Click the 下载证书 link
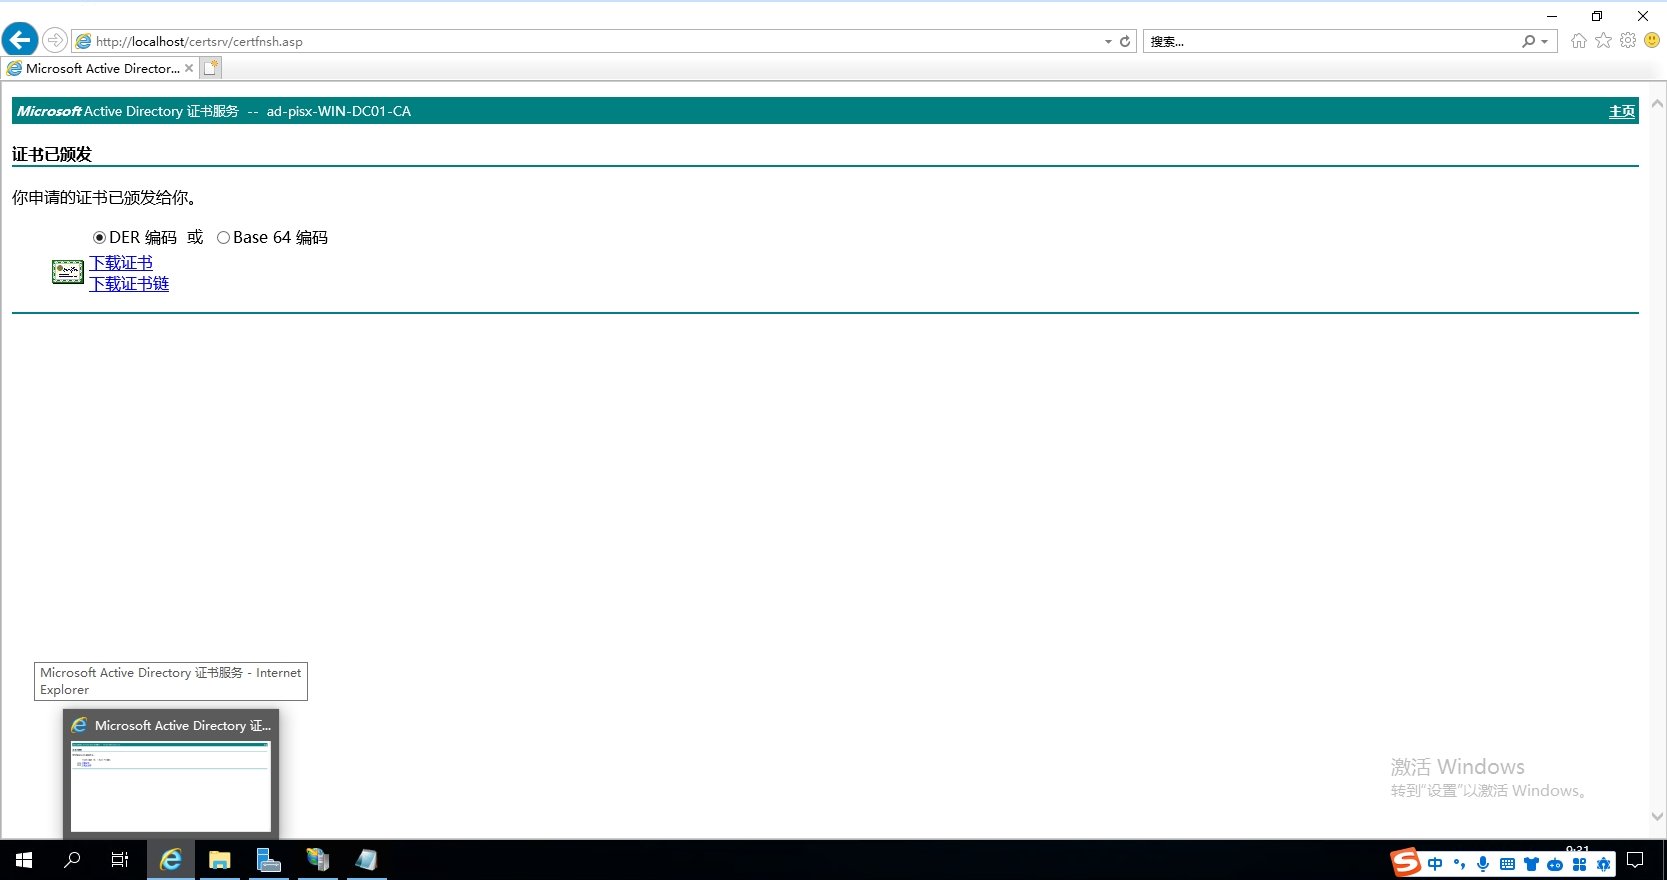This screenshot has width=1667, height=880. pos(121,263)
